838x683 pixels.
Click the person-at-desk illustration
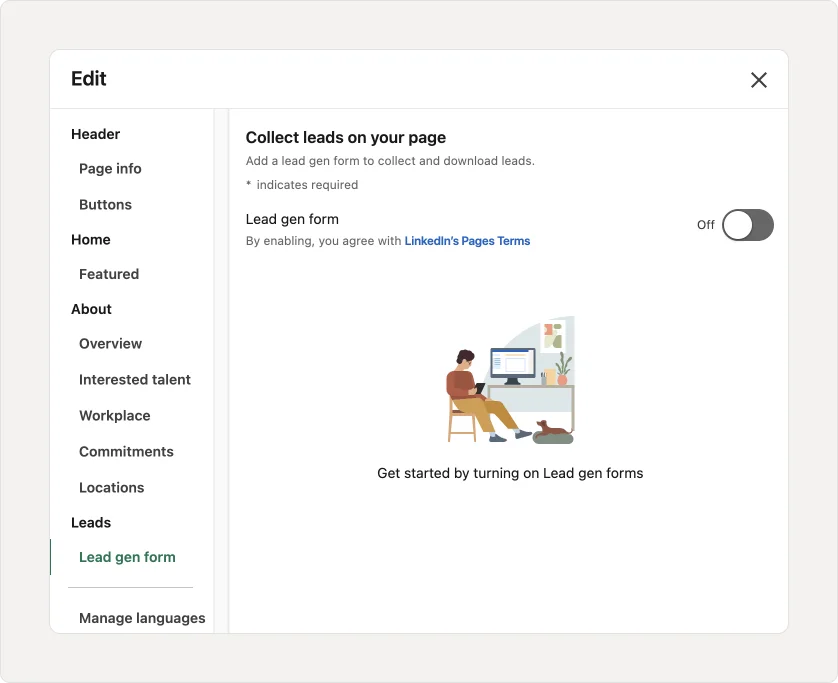tap(510, 380)
